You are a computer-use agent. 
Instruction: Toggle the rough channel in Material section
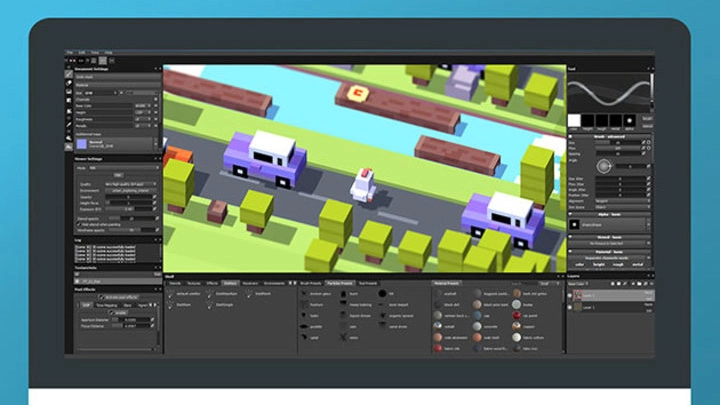coord(618,265)
